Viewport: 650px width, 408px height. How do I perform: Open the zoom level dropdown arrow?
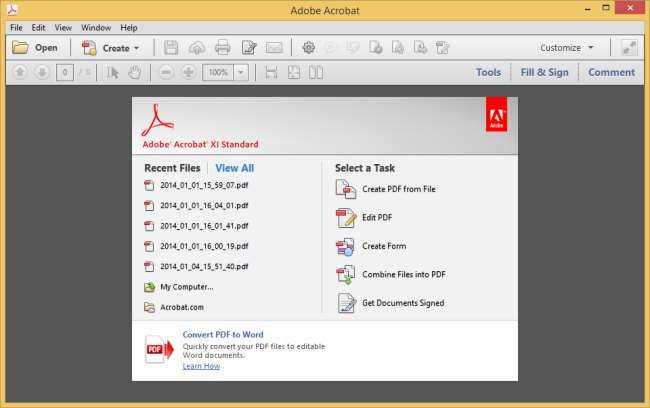(241, 73)
